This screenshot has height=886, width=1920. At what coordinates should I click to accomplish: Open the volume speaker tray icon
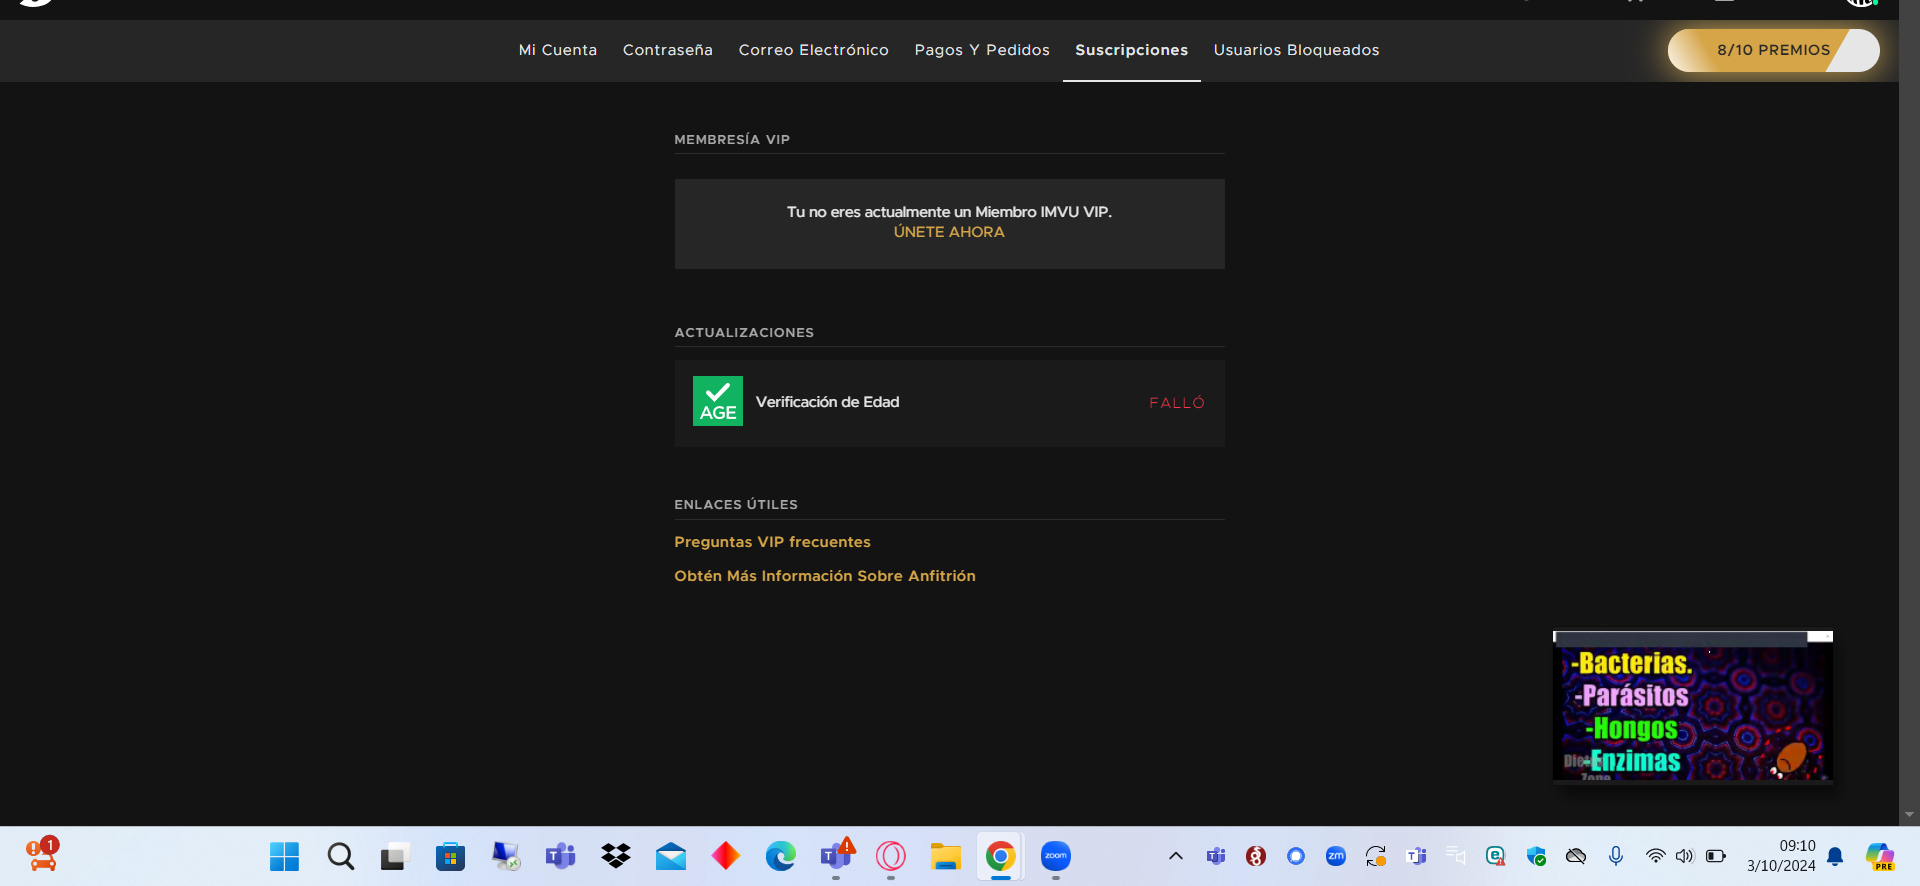pos(1685,856)
